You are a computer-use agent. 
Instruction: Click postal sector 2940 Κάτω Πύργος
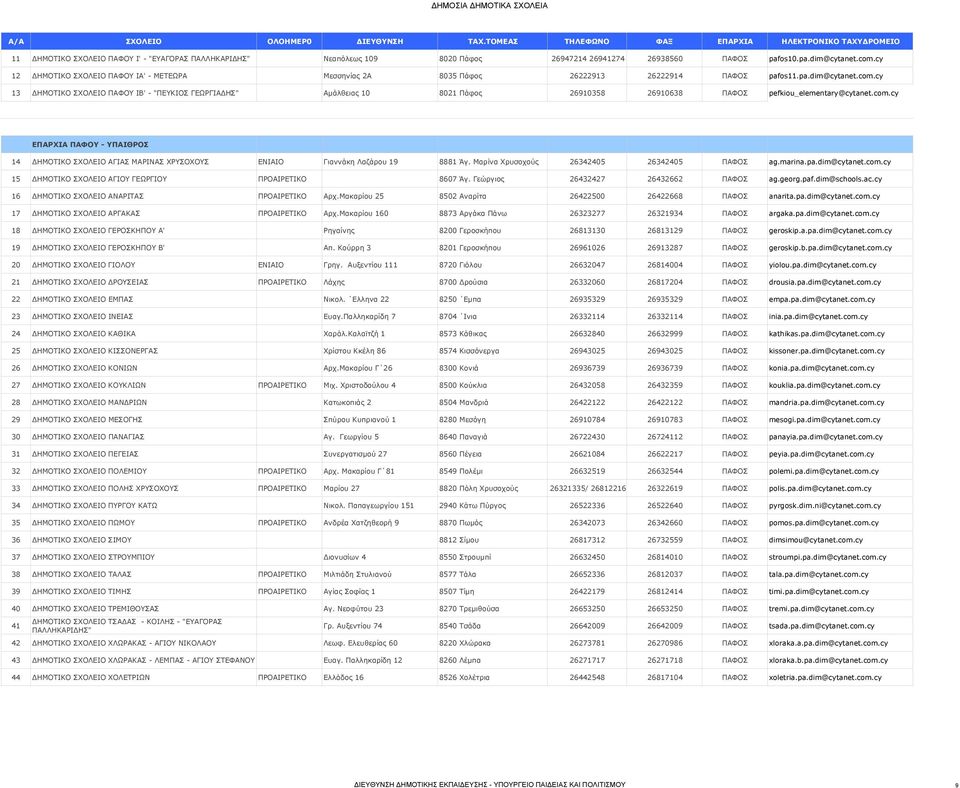(473, 506)
